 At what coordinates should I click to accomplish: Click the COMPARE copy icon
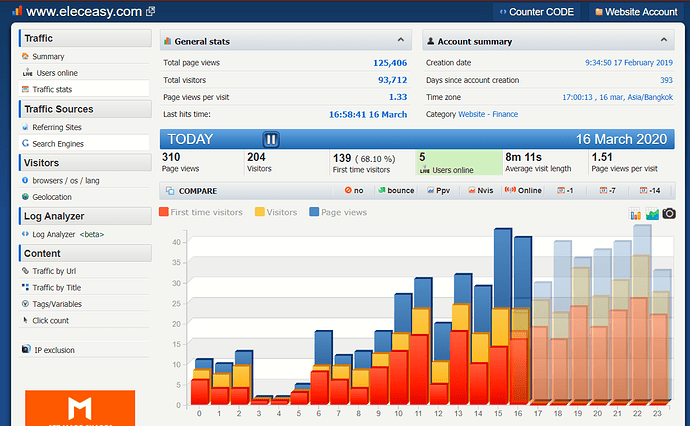(x=170, y=191)
